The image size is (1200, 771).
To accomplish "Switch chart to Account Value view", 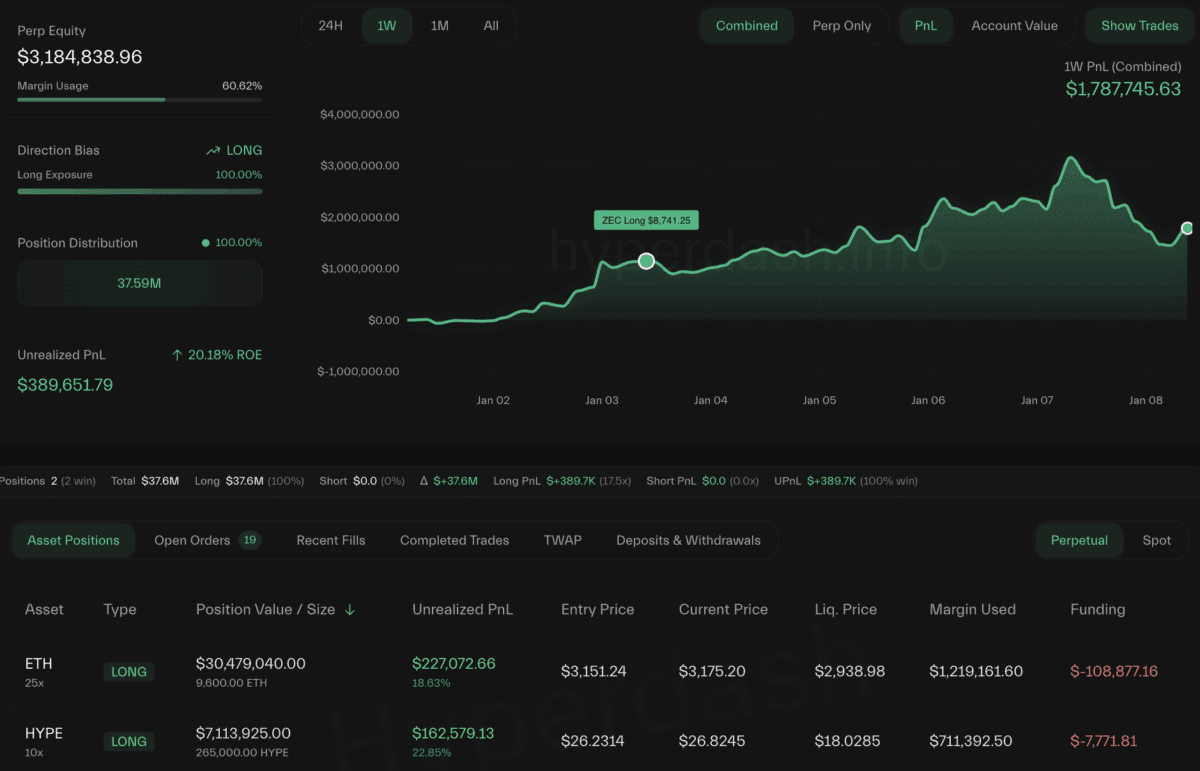I will [1014, 26].
